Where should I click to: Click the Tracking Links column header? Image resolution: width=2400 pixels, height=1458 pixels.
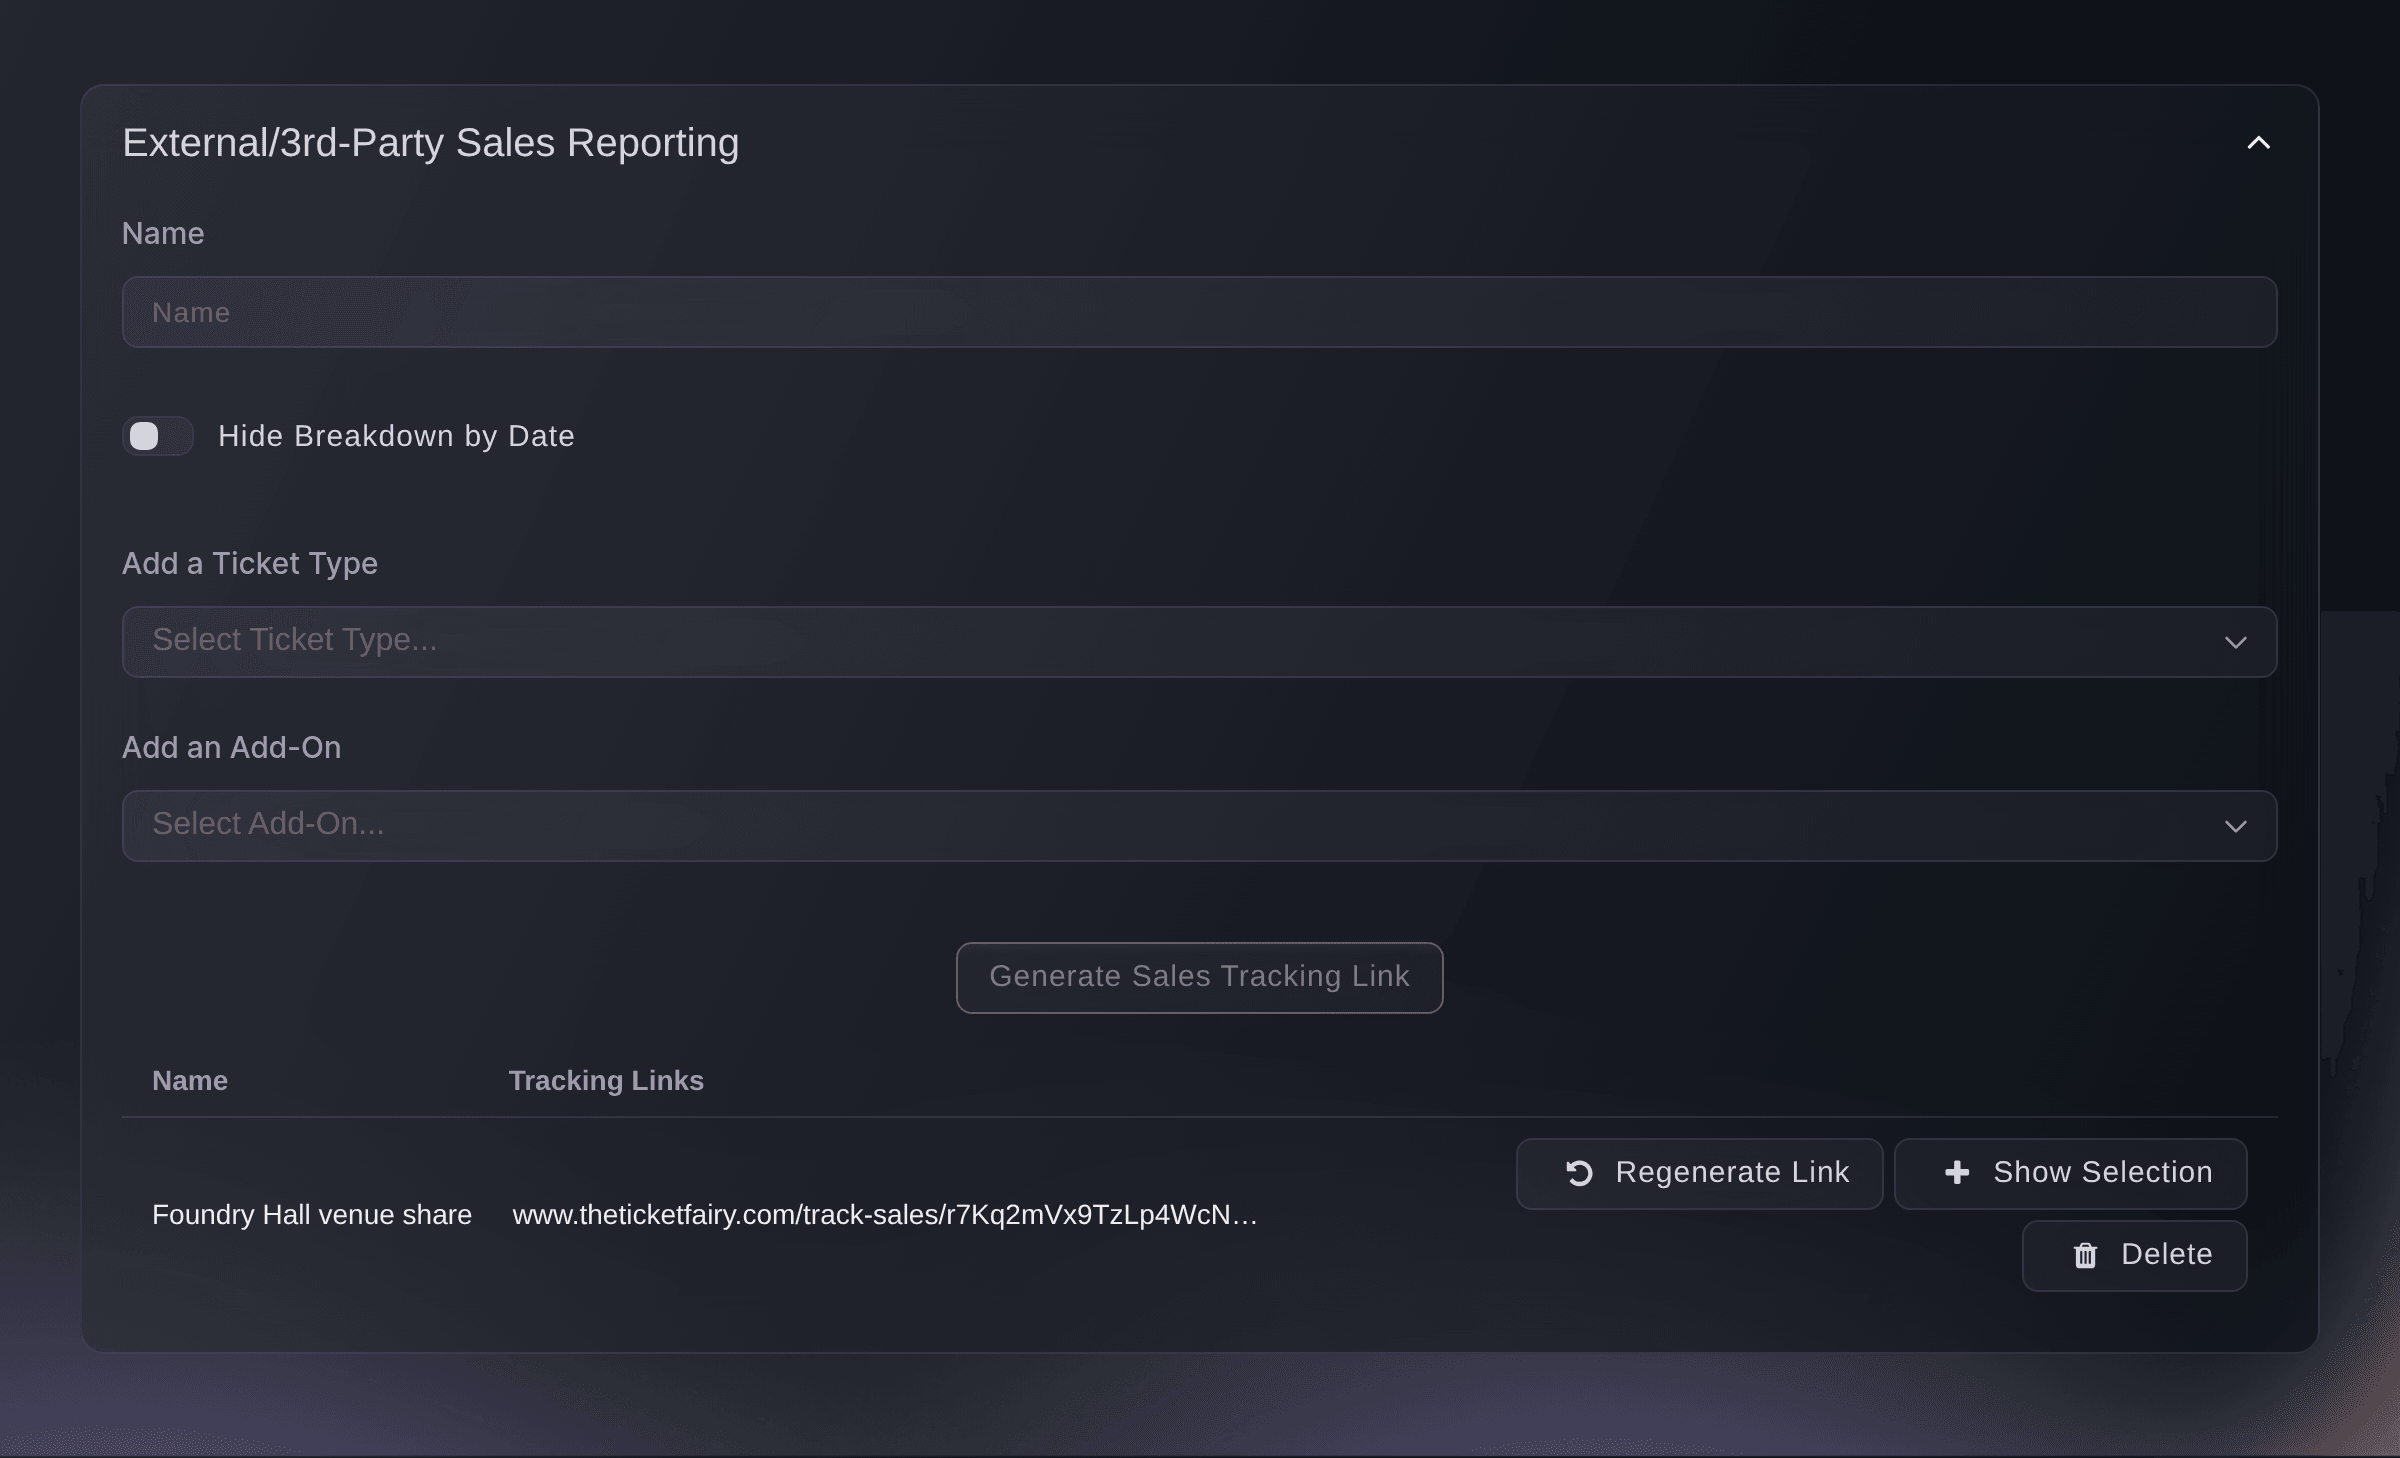pos(606,1081)
